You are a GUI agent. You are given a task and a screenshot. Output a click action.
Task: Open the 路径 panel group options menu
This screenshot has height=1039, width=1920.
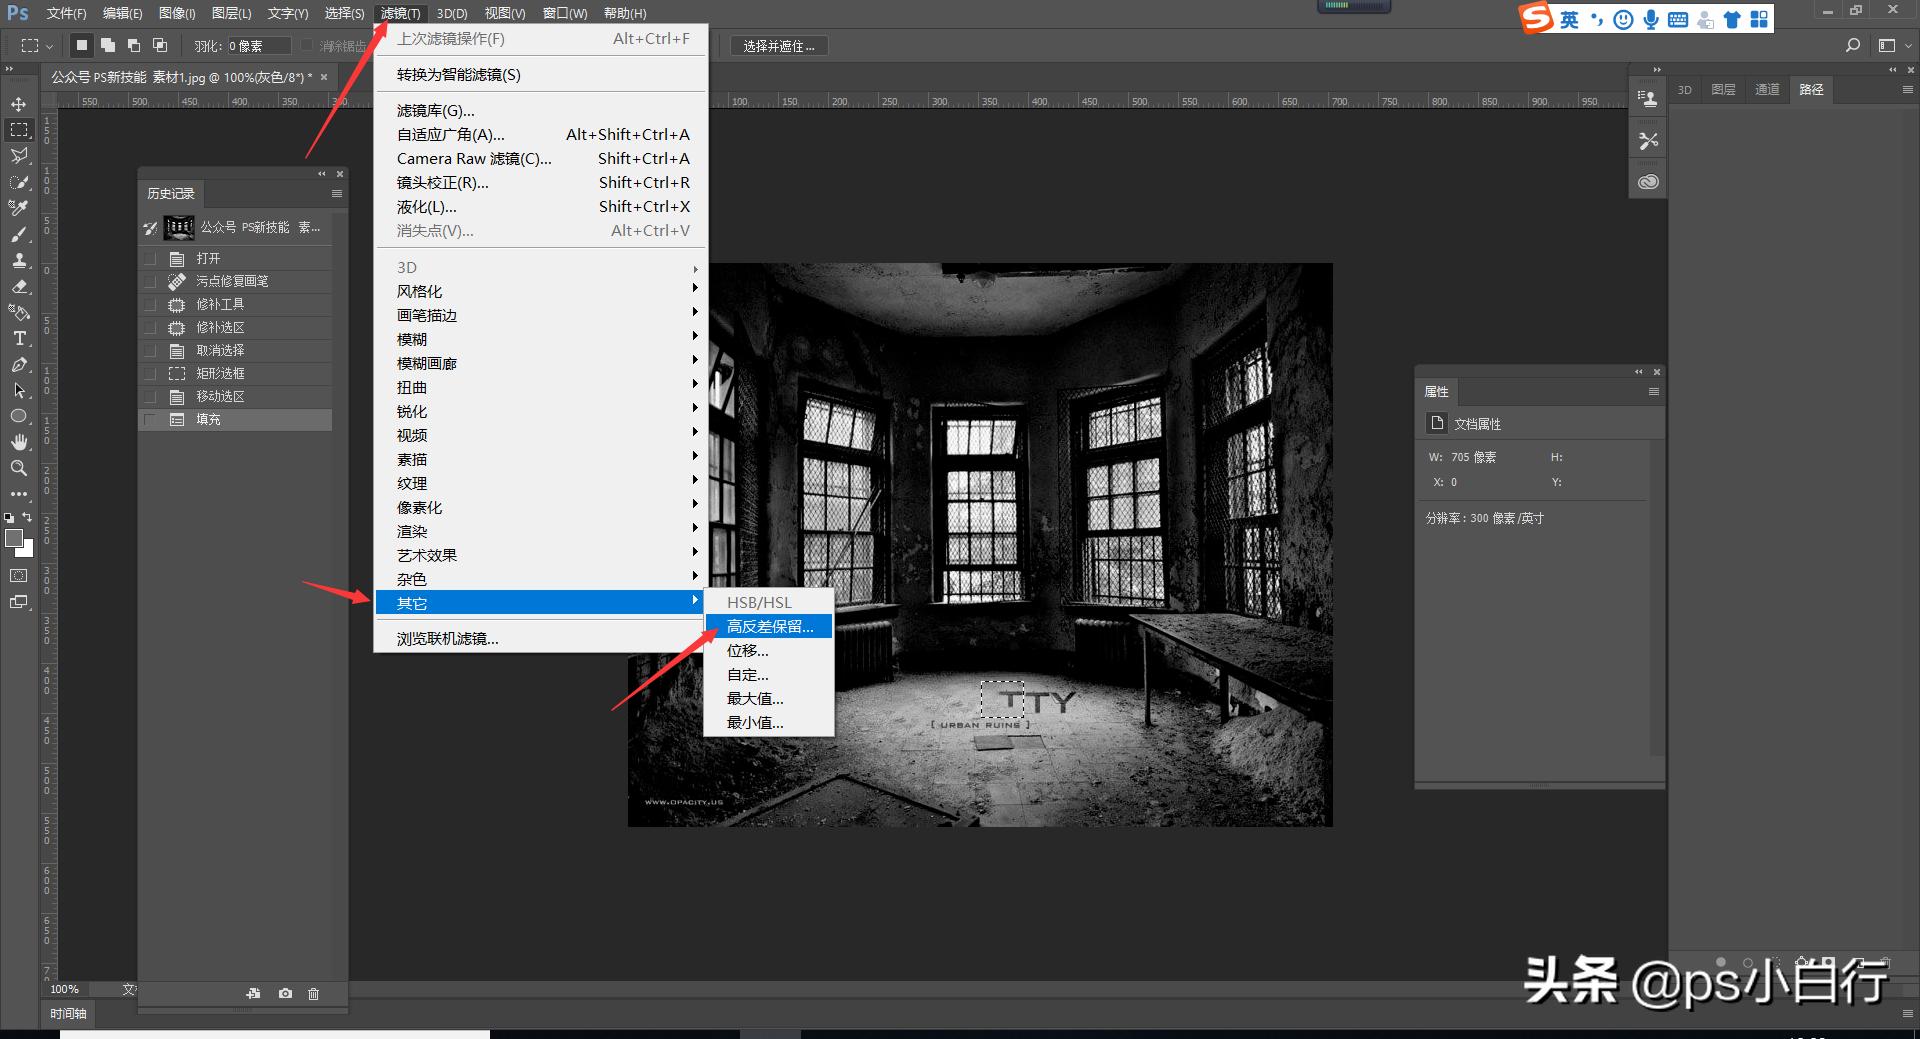pos(1907,90)
